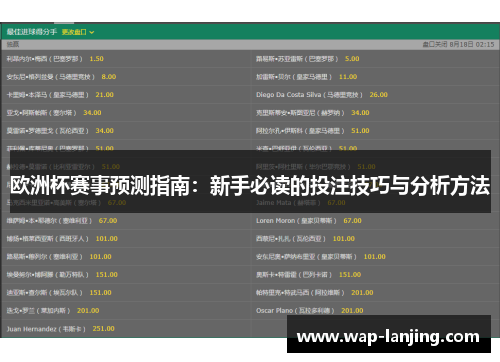Select 151.00 odds for the 埃瓦尔队 player
The height and width of the screenshot is (362, 500).
tap(100, 293)
